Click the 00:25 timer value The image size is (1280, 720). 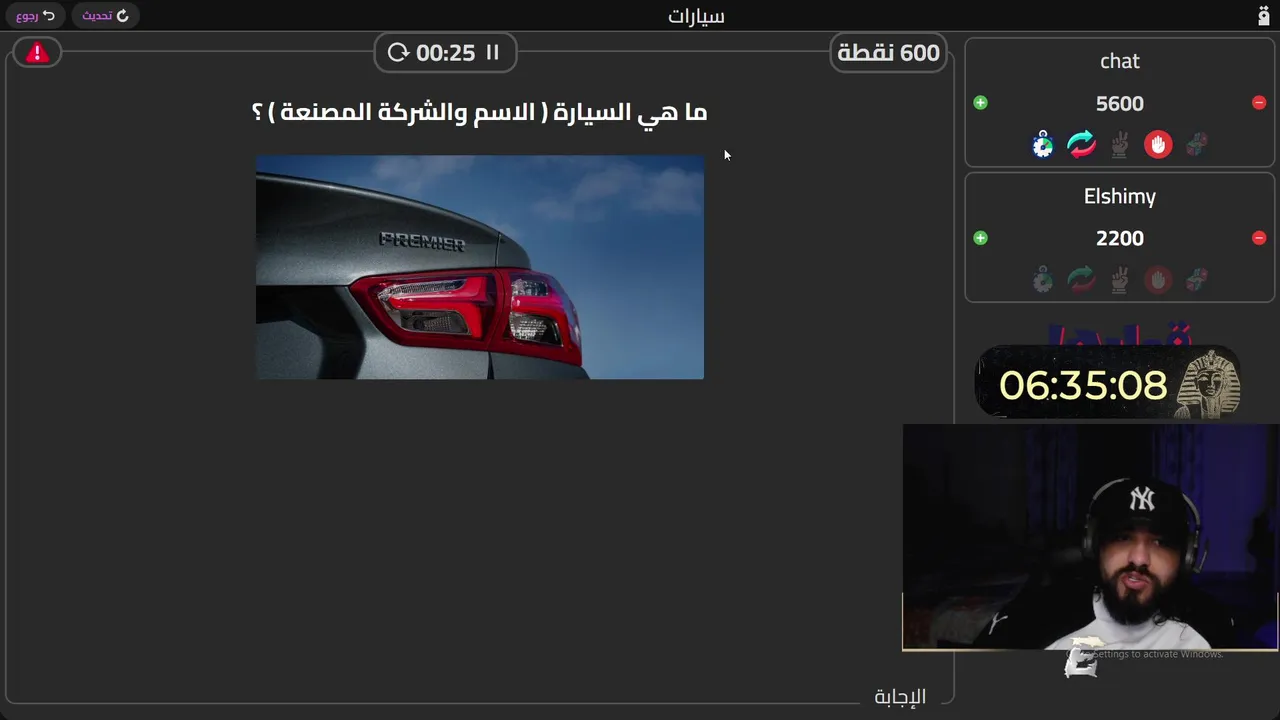pyautogui.click(x=445, y=53)
